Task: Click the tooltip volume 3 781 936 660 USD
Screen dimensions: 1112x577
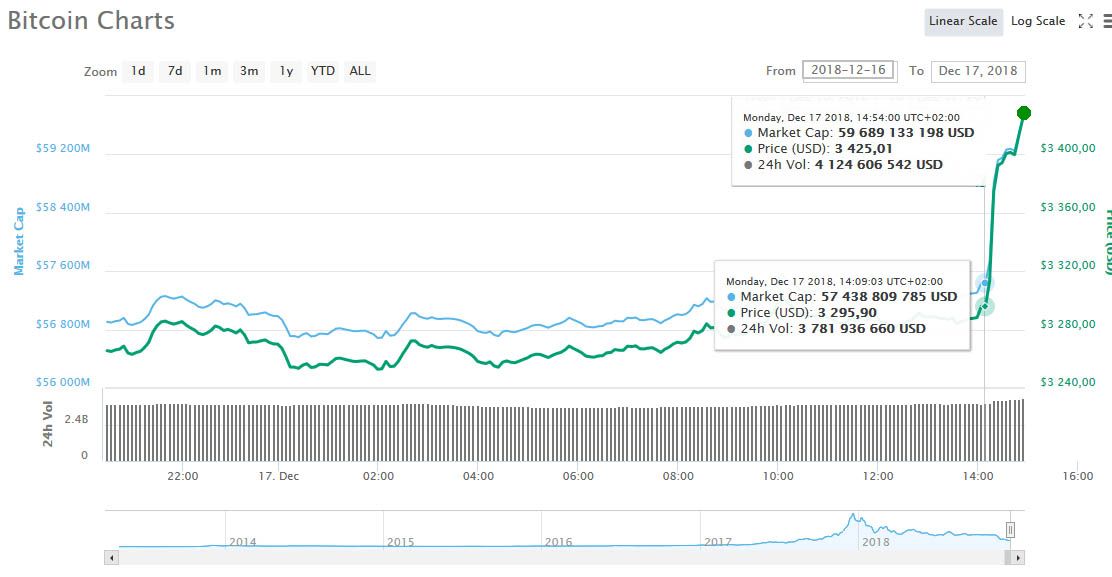Action: pos(862,329)
